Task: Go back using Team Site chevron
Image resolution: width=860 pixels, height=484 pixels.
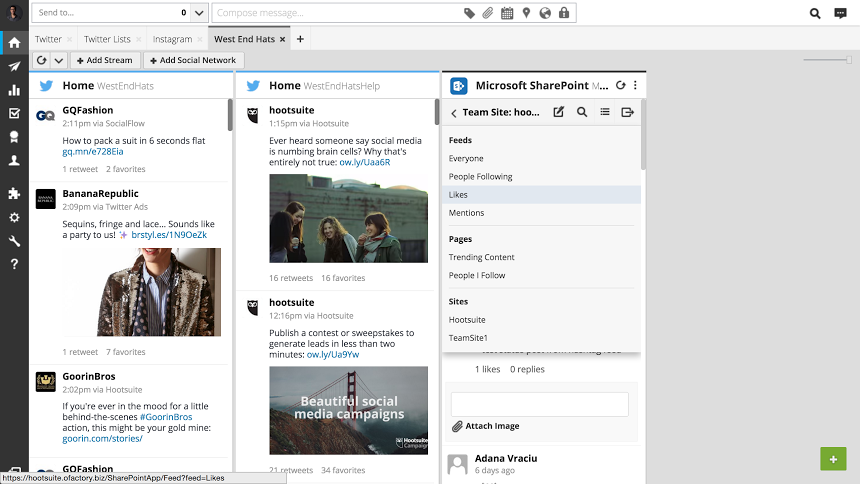Action: 454,113
